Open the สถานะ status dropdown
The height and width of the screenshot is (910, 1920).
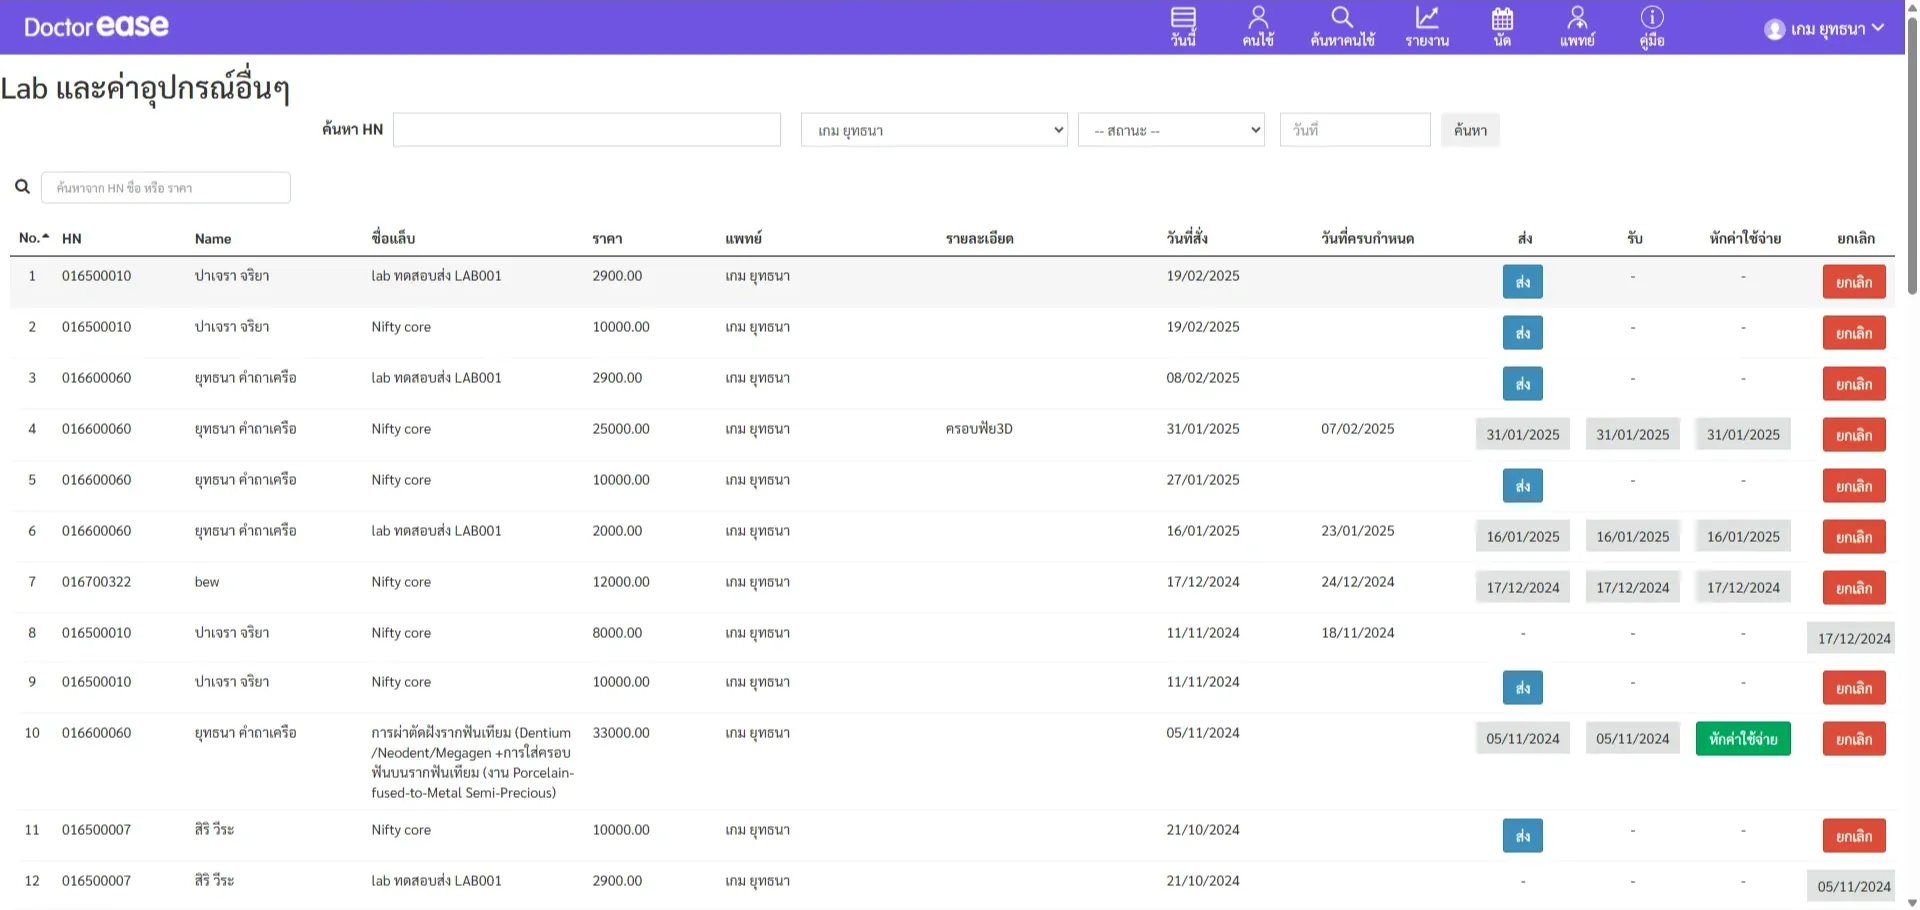[1171, 130]
